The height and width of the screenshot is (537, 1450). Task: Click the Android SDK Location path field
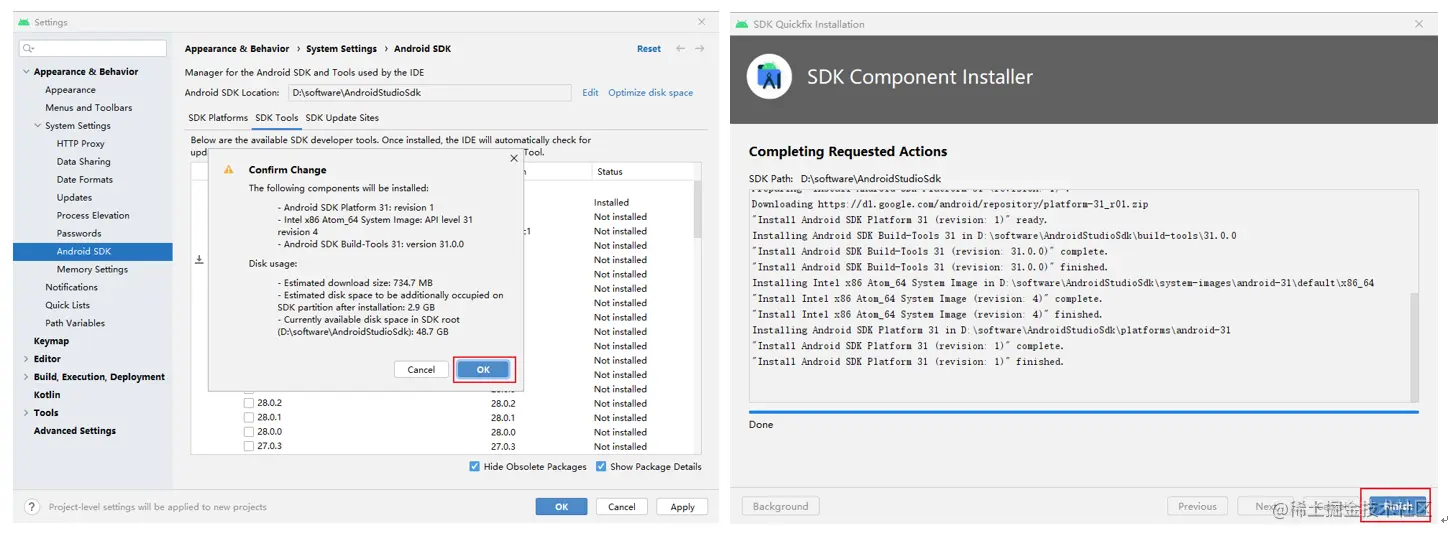coord(430,93)
